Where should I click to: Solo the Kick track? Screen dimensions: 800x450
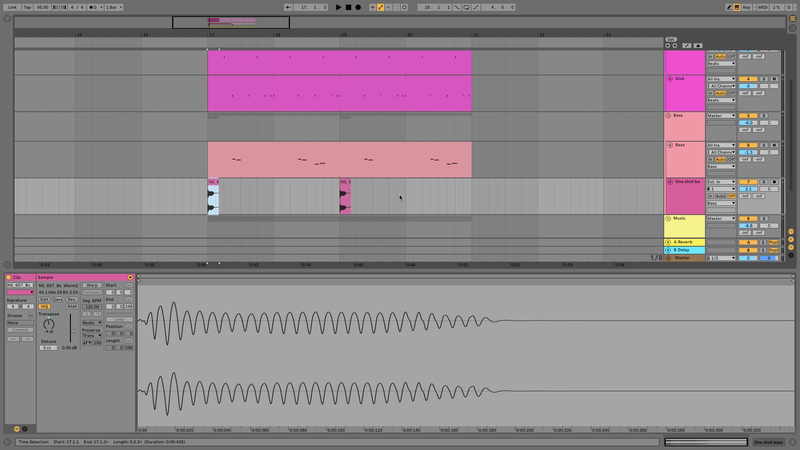pyautogui.click(x=764, y=79)
